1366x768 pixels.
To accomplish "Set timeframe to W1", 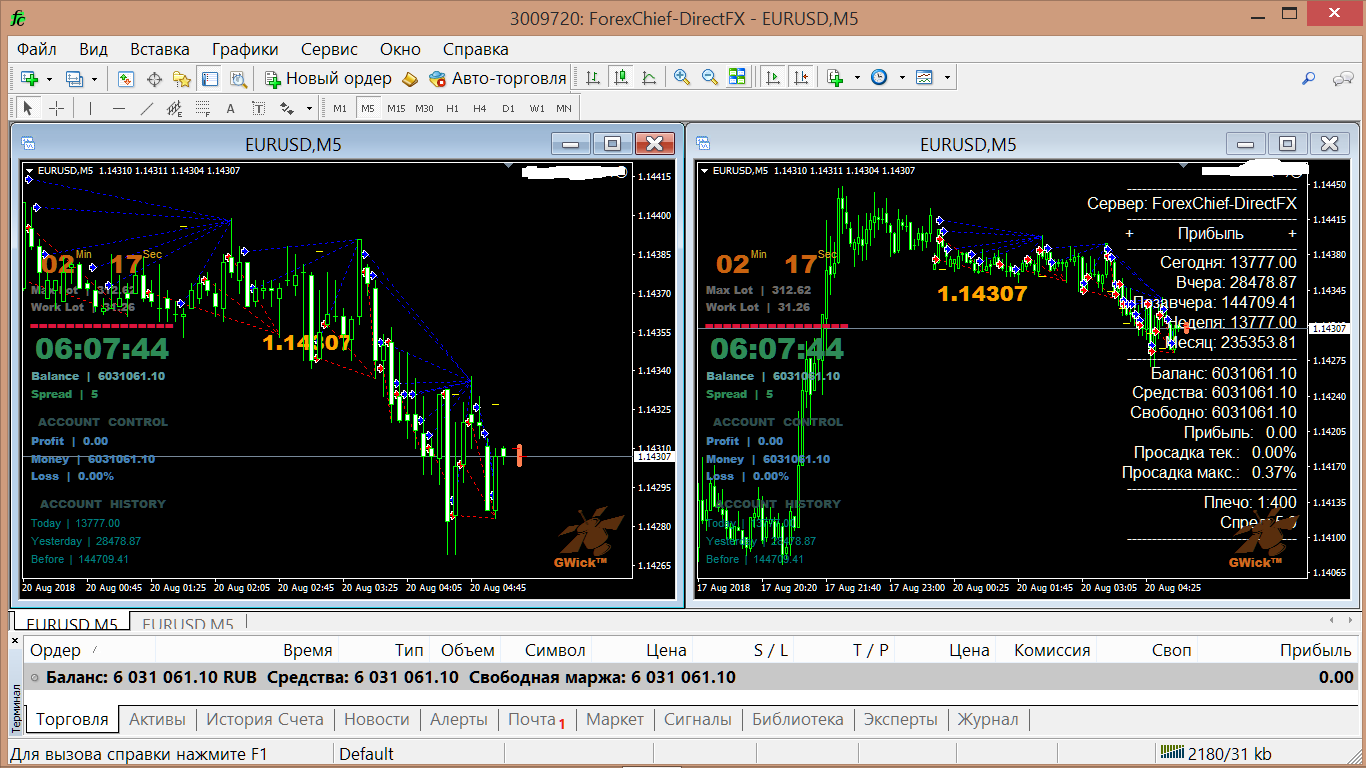I will pos(537,108).
